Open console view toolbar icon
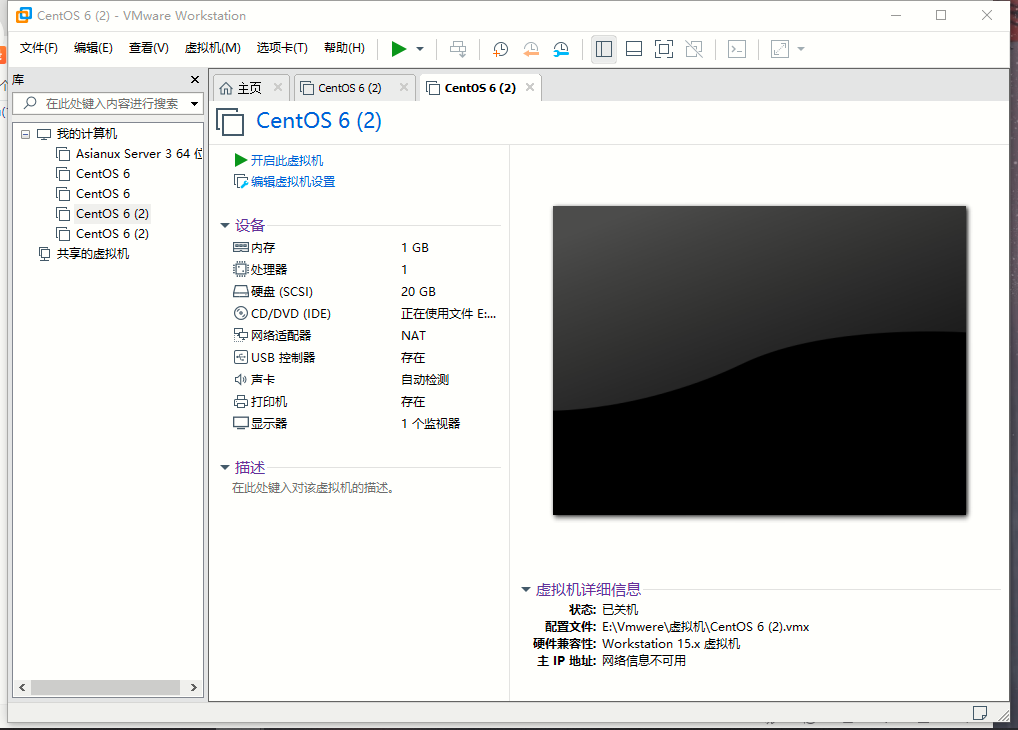 tap(737, 49)
